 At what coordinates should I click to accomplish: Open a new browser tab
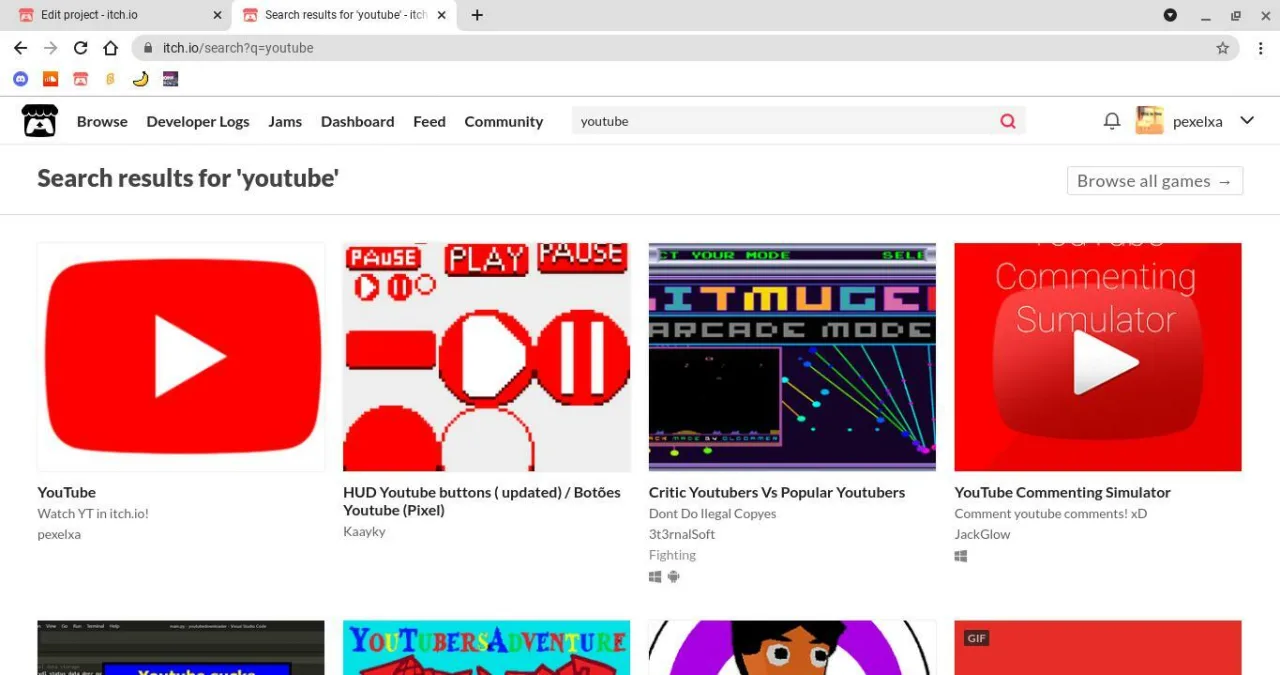[477, 15]
